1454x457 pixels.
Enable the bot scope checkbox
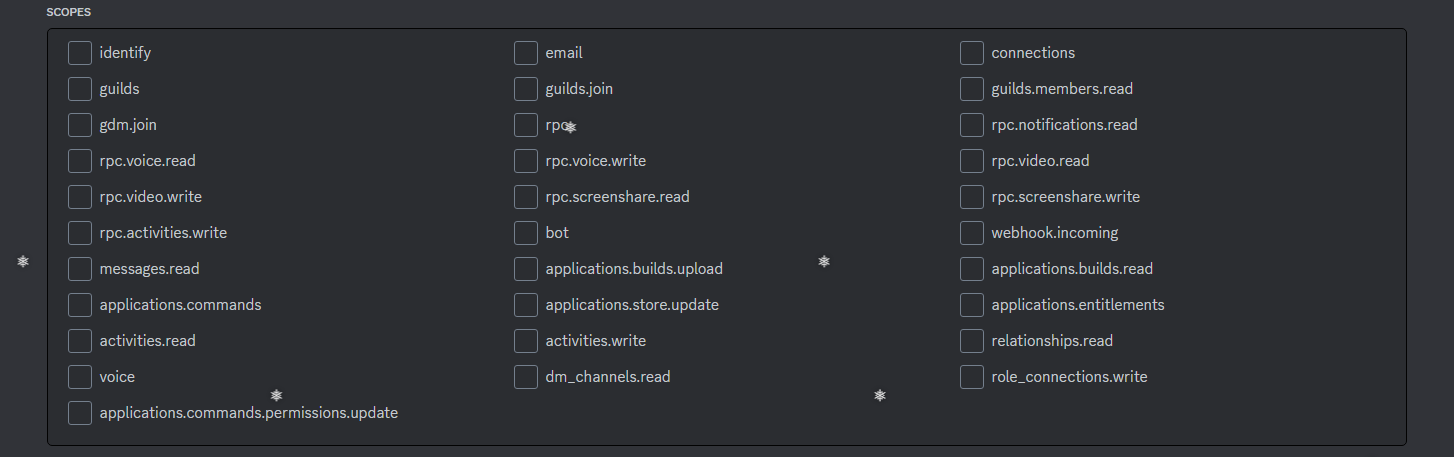pyautogui.click(x=526, y=233)
